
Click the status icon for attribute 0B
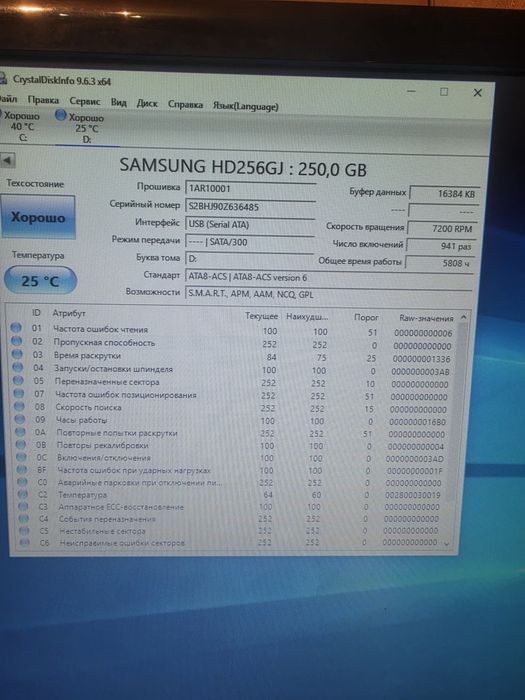tap(21, 445)
